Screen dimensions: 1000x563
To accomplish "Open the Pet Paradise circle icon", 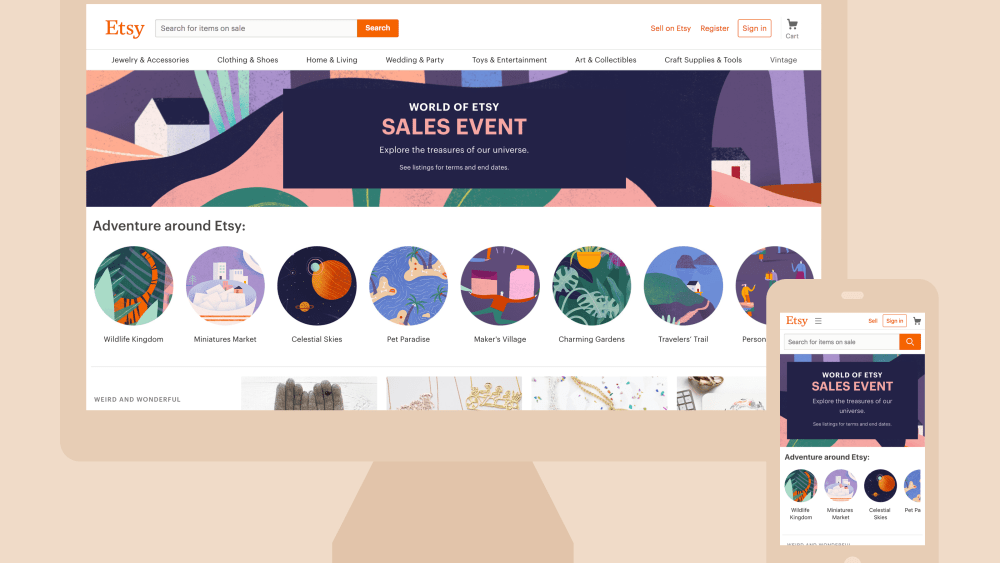I will click(408, 286).
